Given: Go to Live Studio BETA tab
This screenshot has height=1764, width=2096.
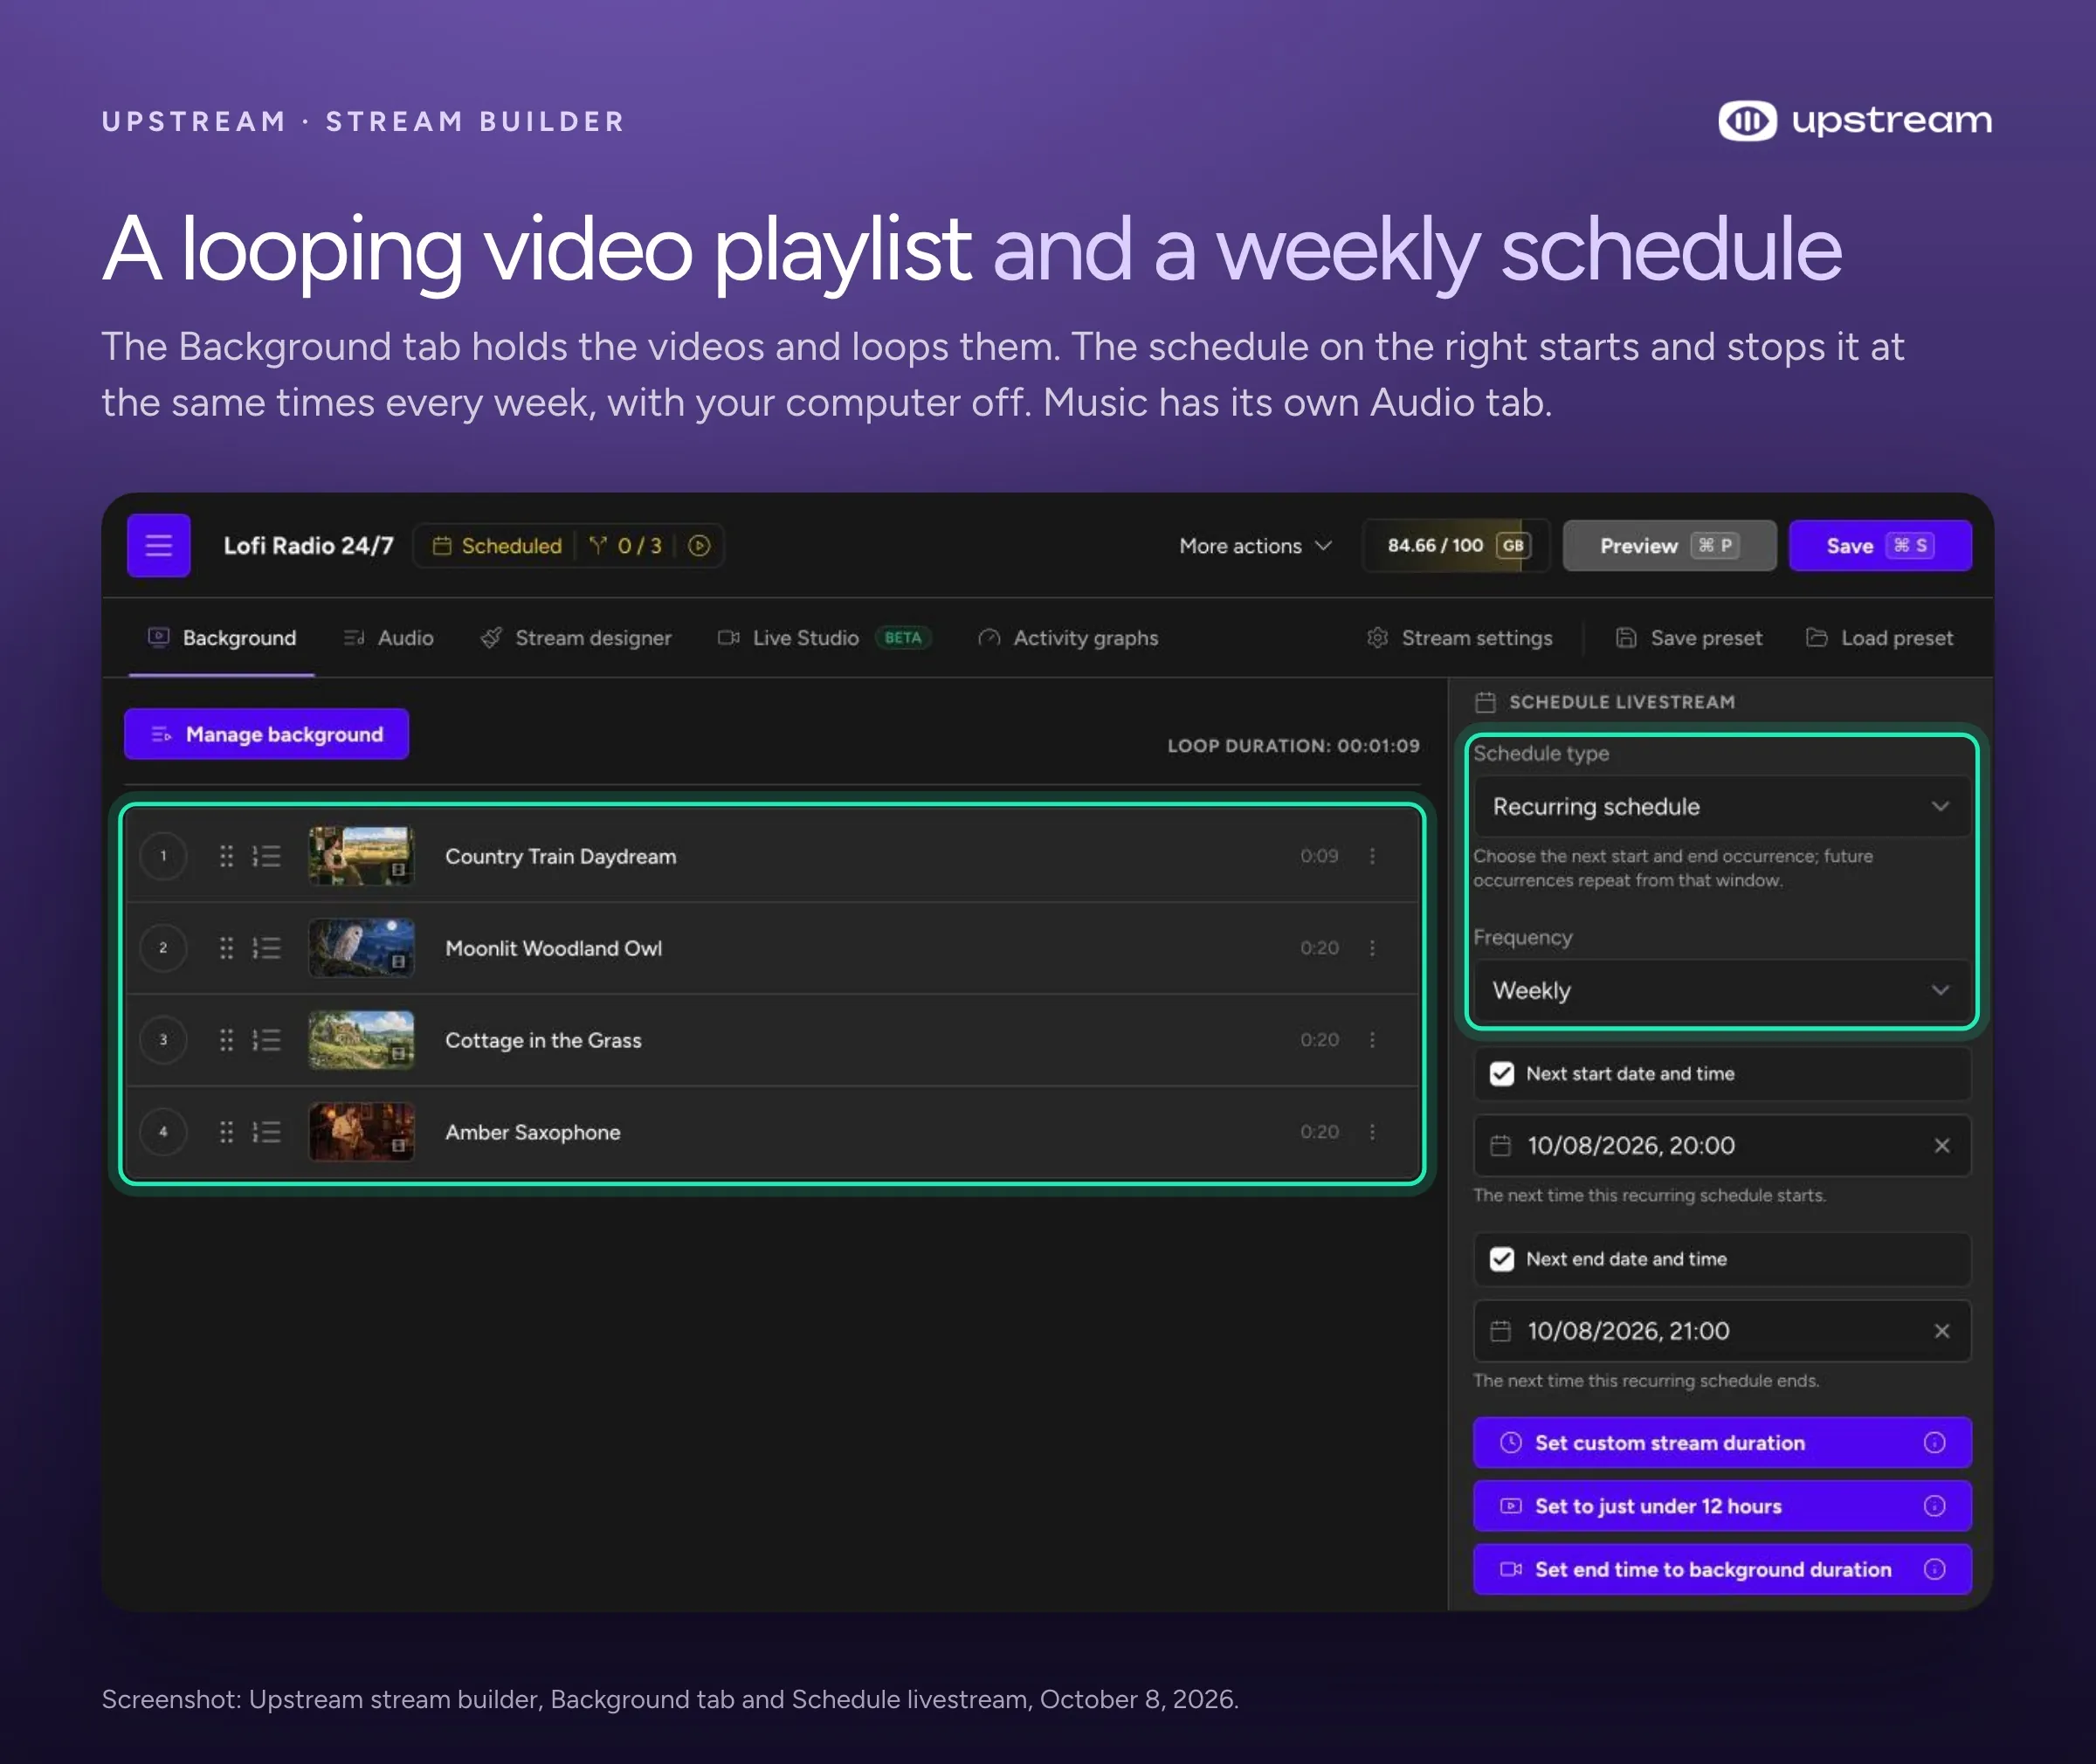Looking at the screenshot, I should (x=824, y=638).
